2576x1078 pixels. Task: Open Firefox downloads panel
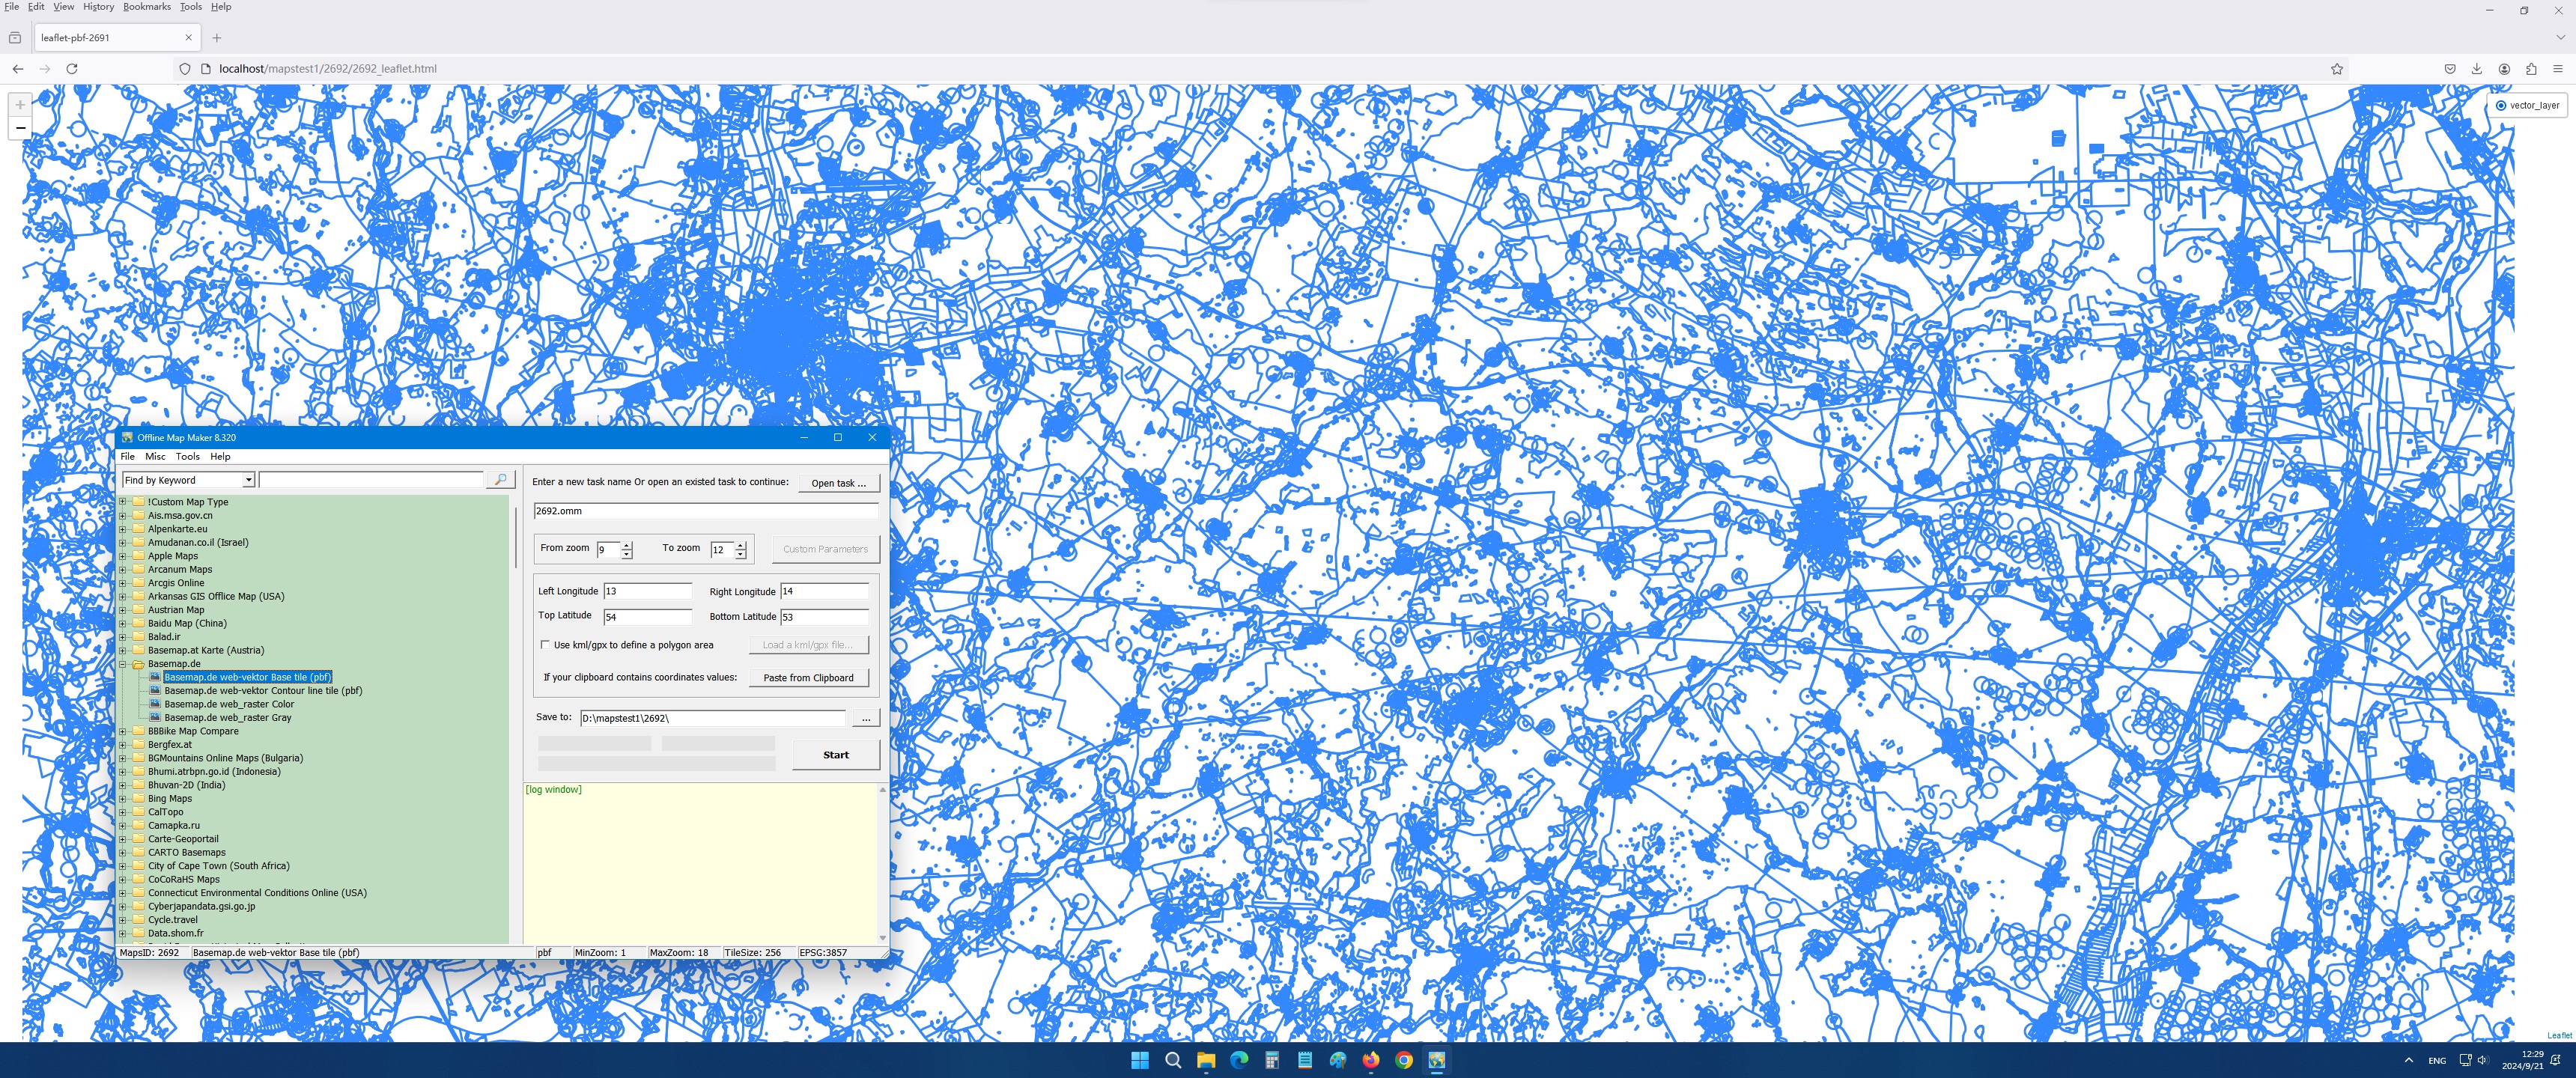click(2477, 69)
